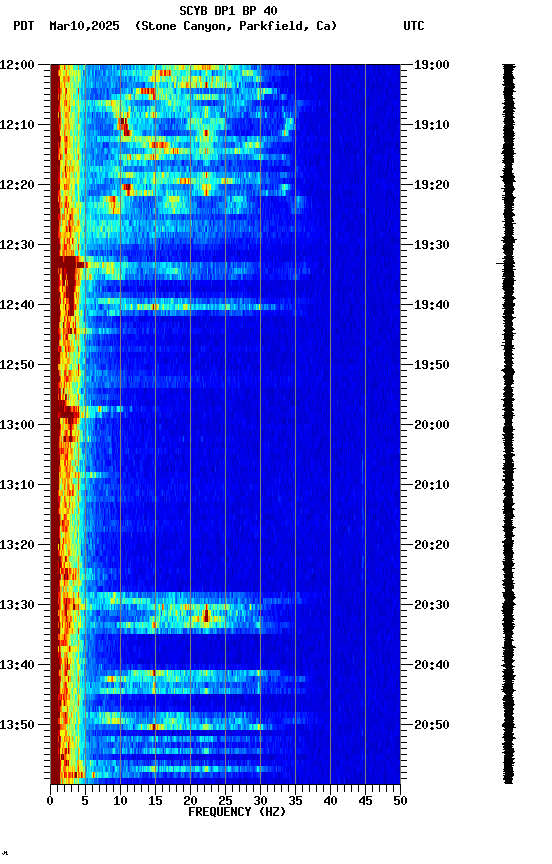Screen dimensions: 552x864
Task: Click the "40" frequency axis label
Action: [x=330, y=801]
